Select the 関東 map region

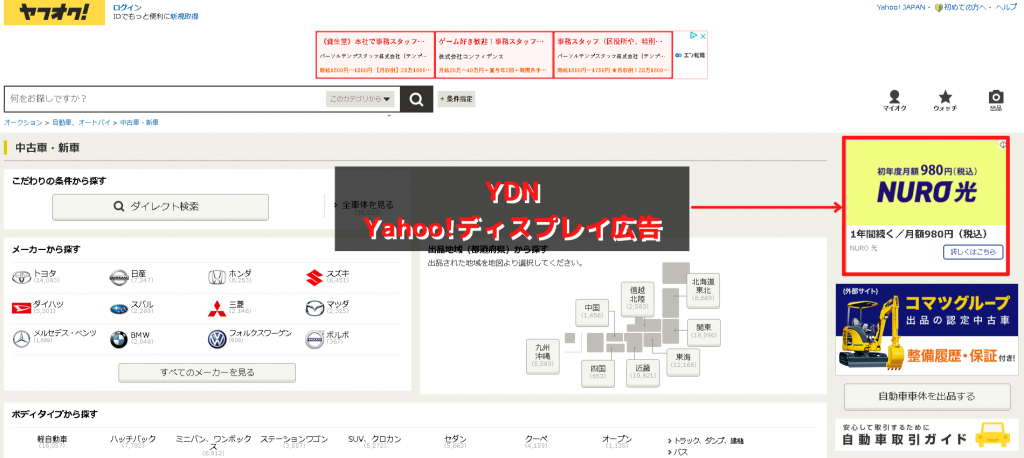point(703,331)
